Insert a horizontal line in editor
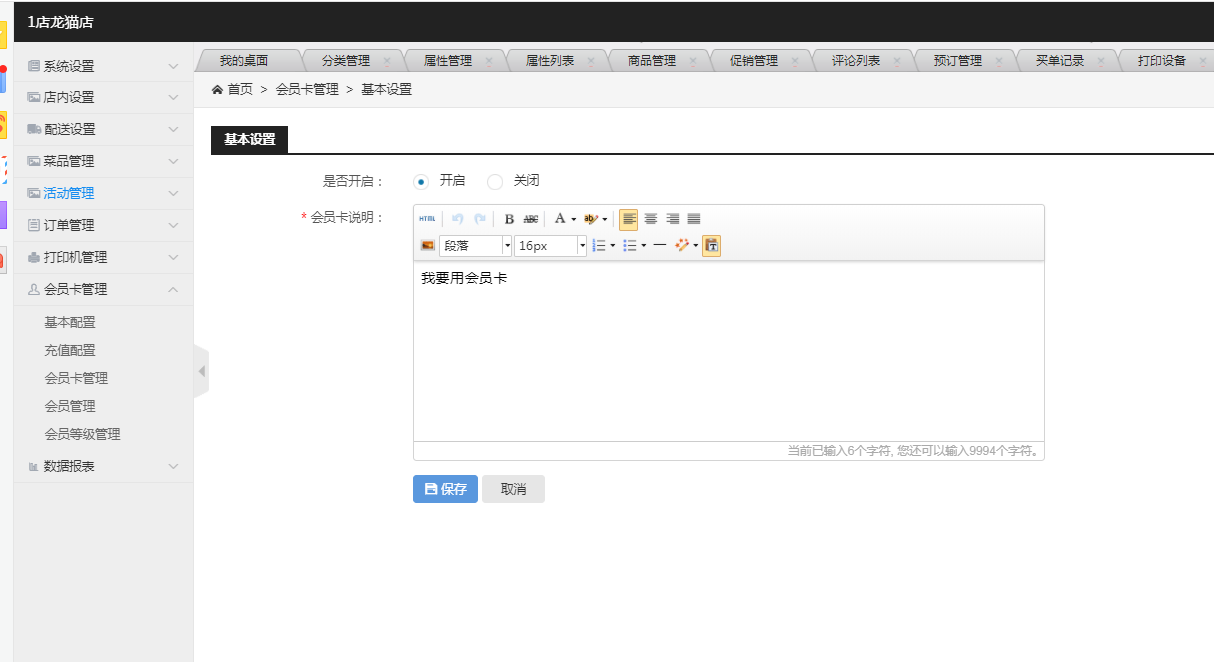 tap(660, 245)
